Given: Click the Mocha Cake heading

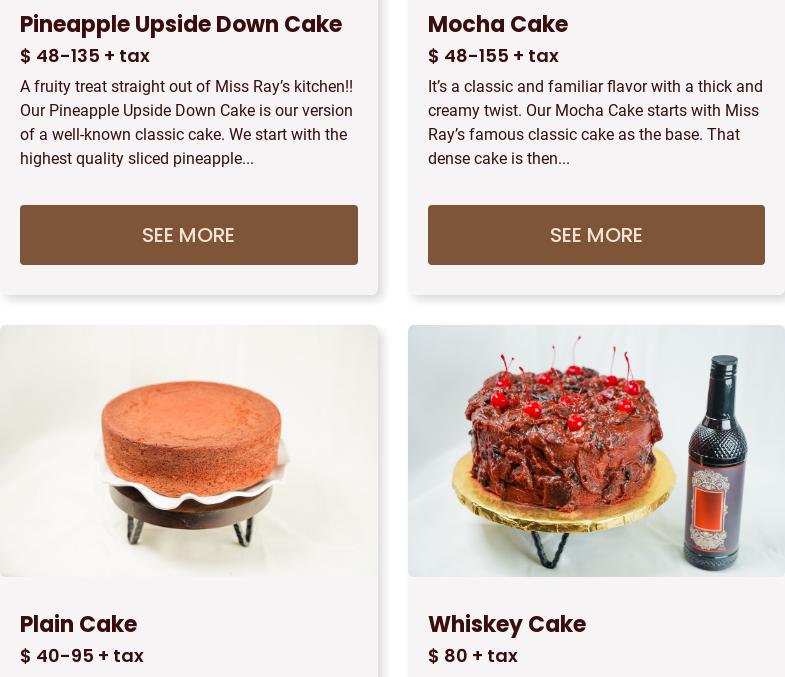Looking at the screenshot, I should point(498,24).
